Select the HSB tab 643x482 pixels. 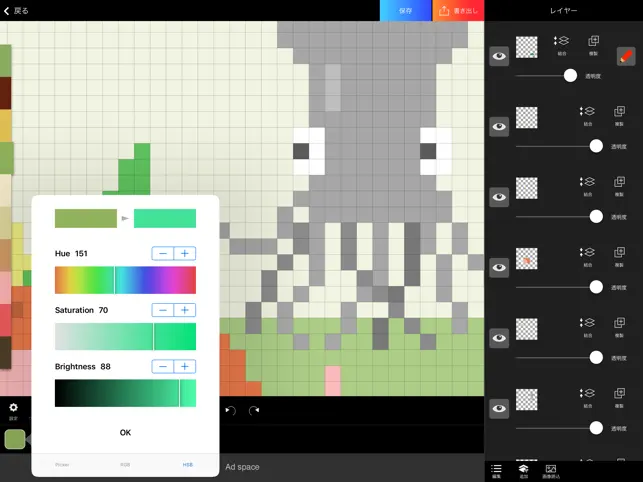click(188, 465)
